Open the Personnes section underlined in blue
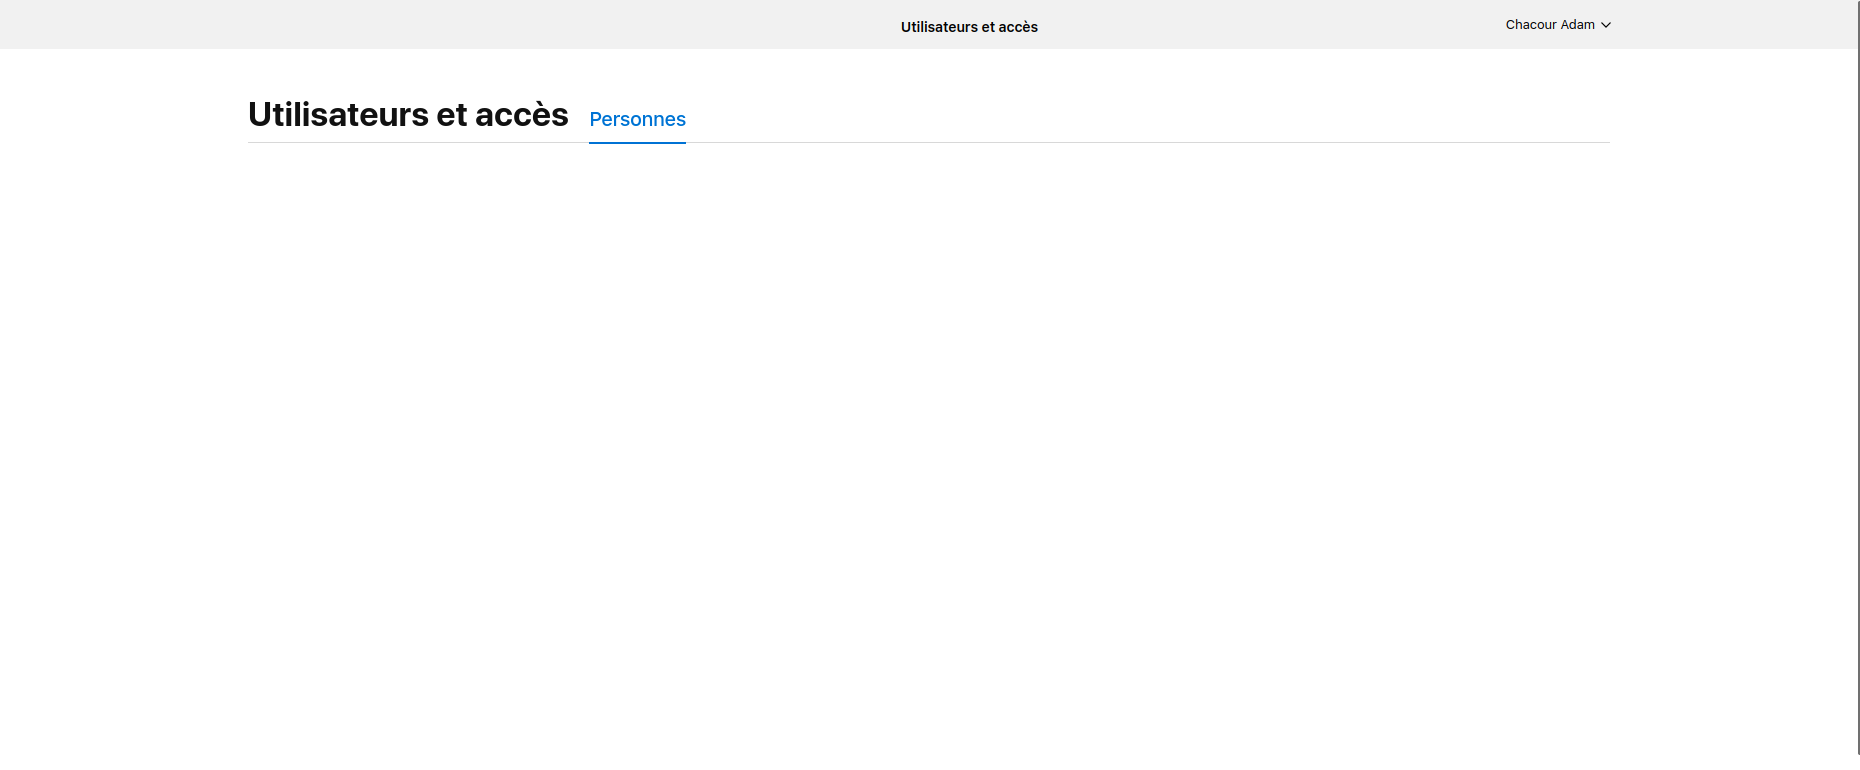 [x=637, y=119]
